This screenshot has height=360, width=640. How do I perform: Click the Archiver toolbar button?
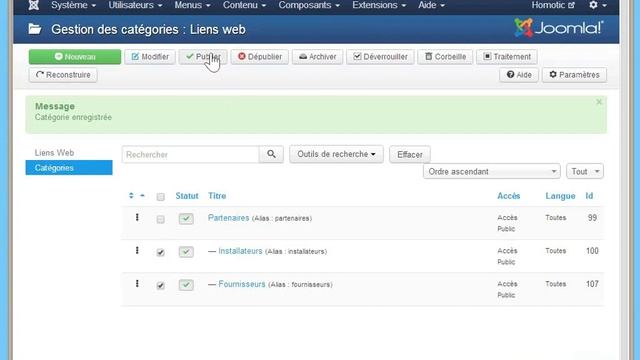point(318,57)
